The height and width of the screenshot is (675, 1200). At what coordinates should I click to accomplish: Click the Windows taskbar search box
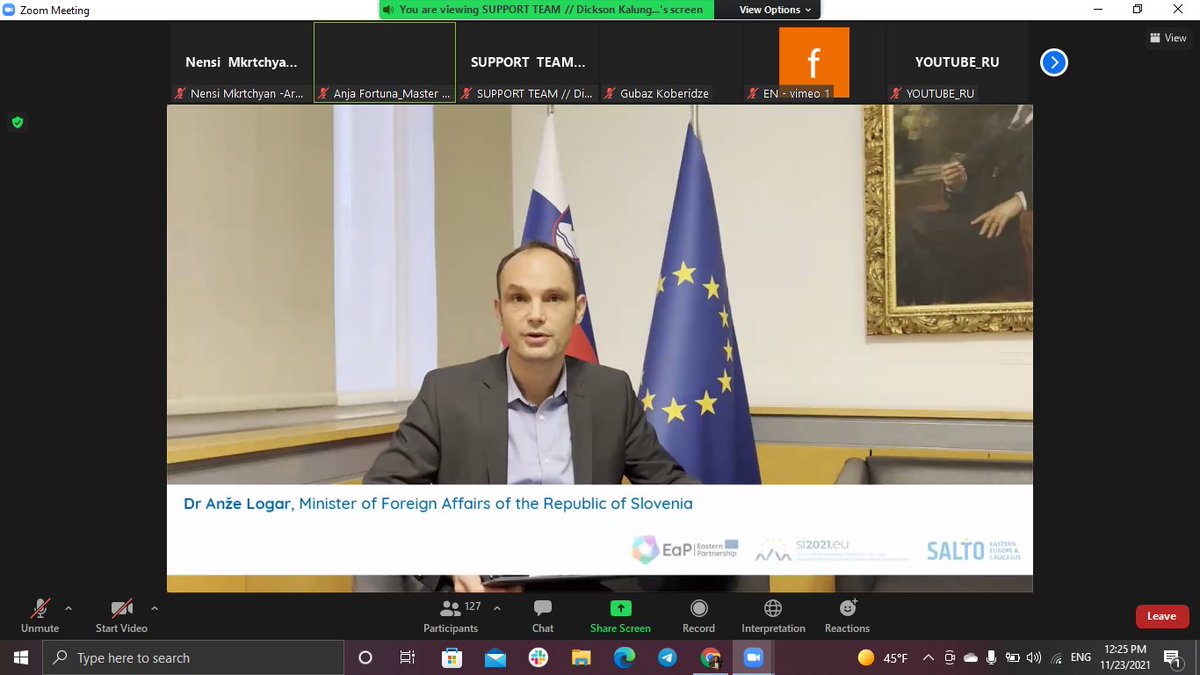click(x=194, y=658)
